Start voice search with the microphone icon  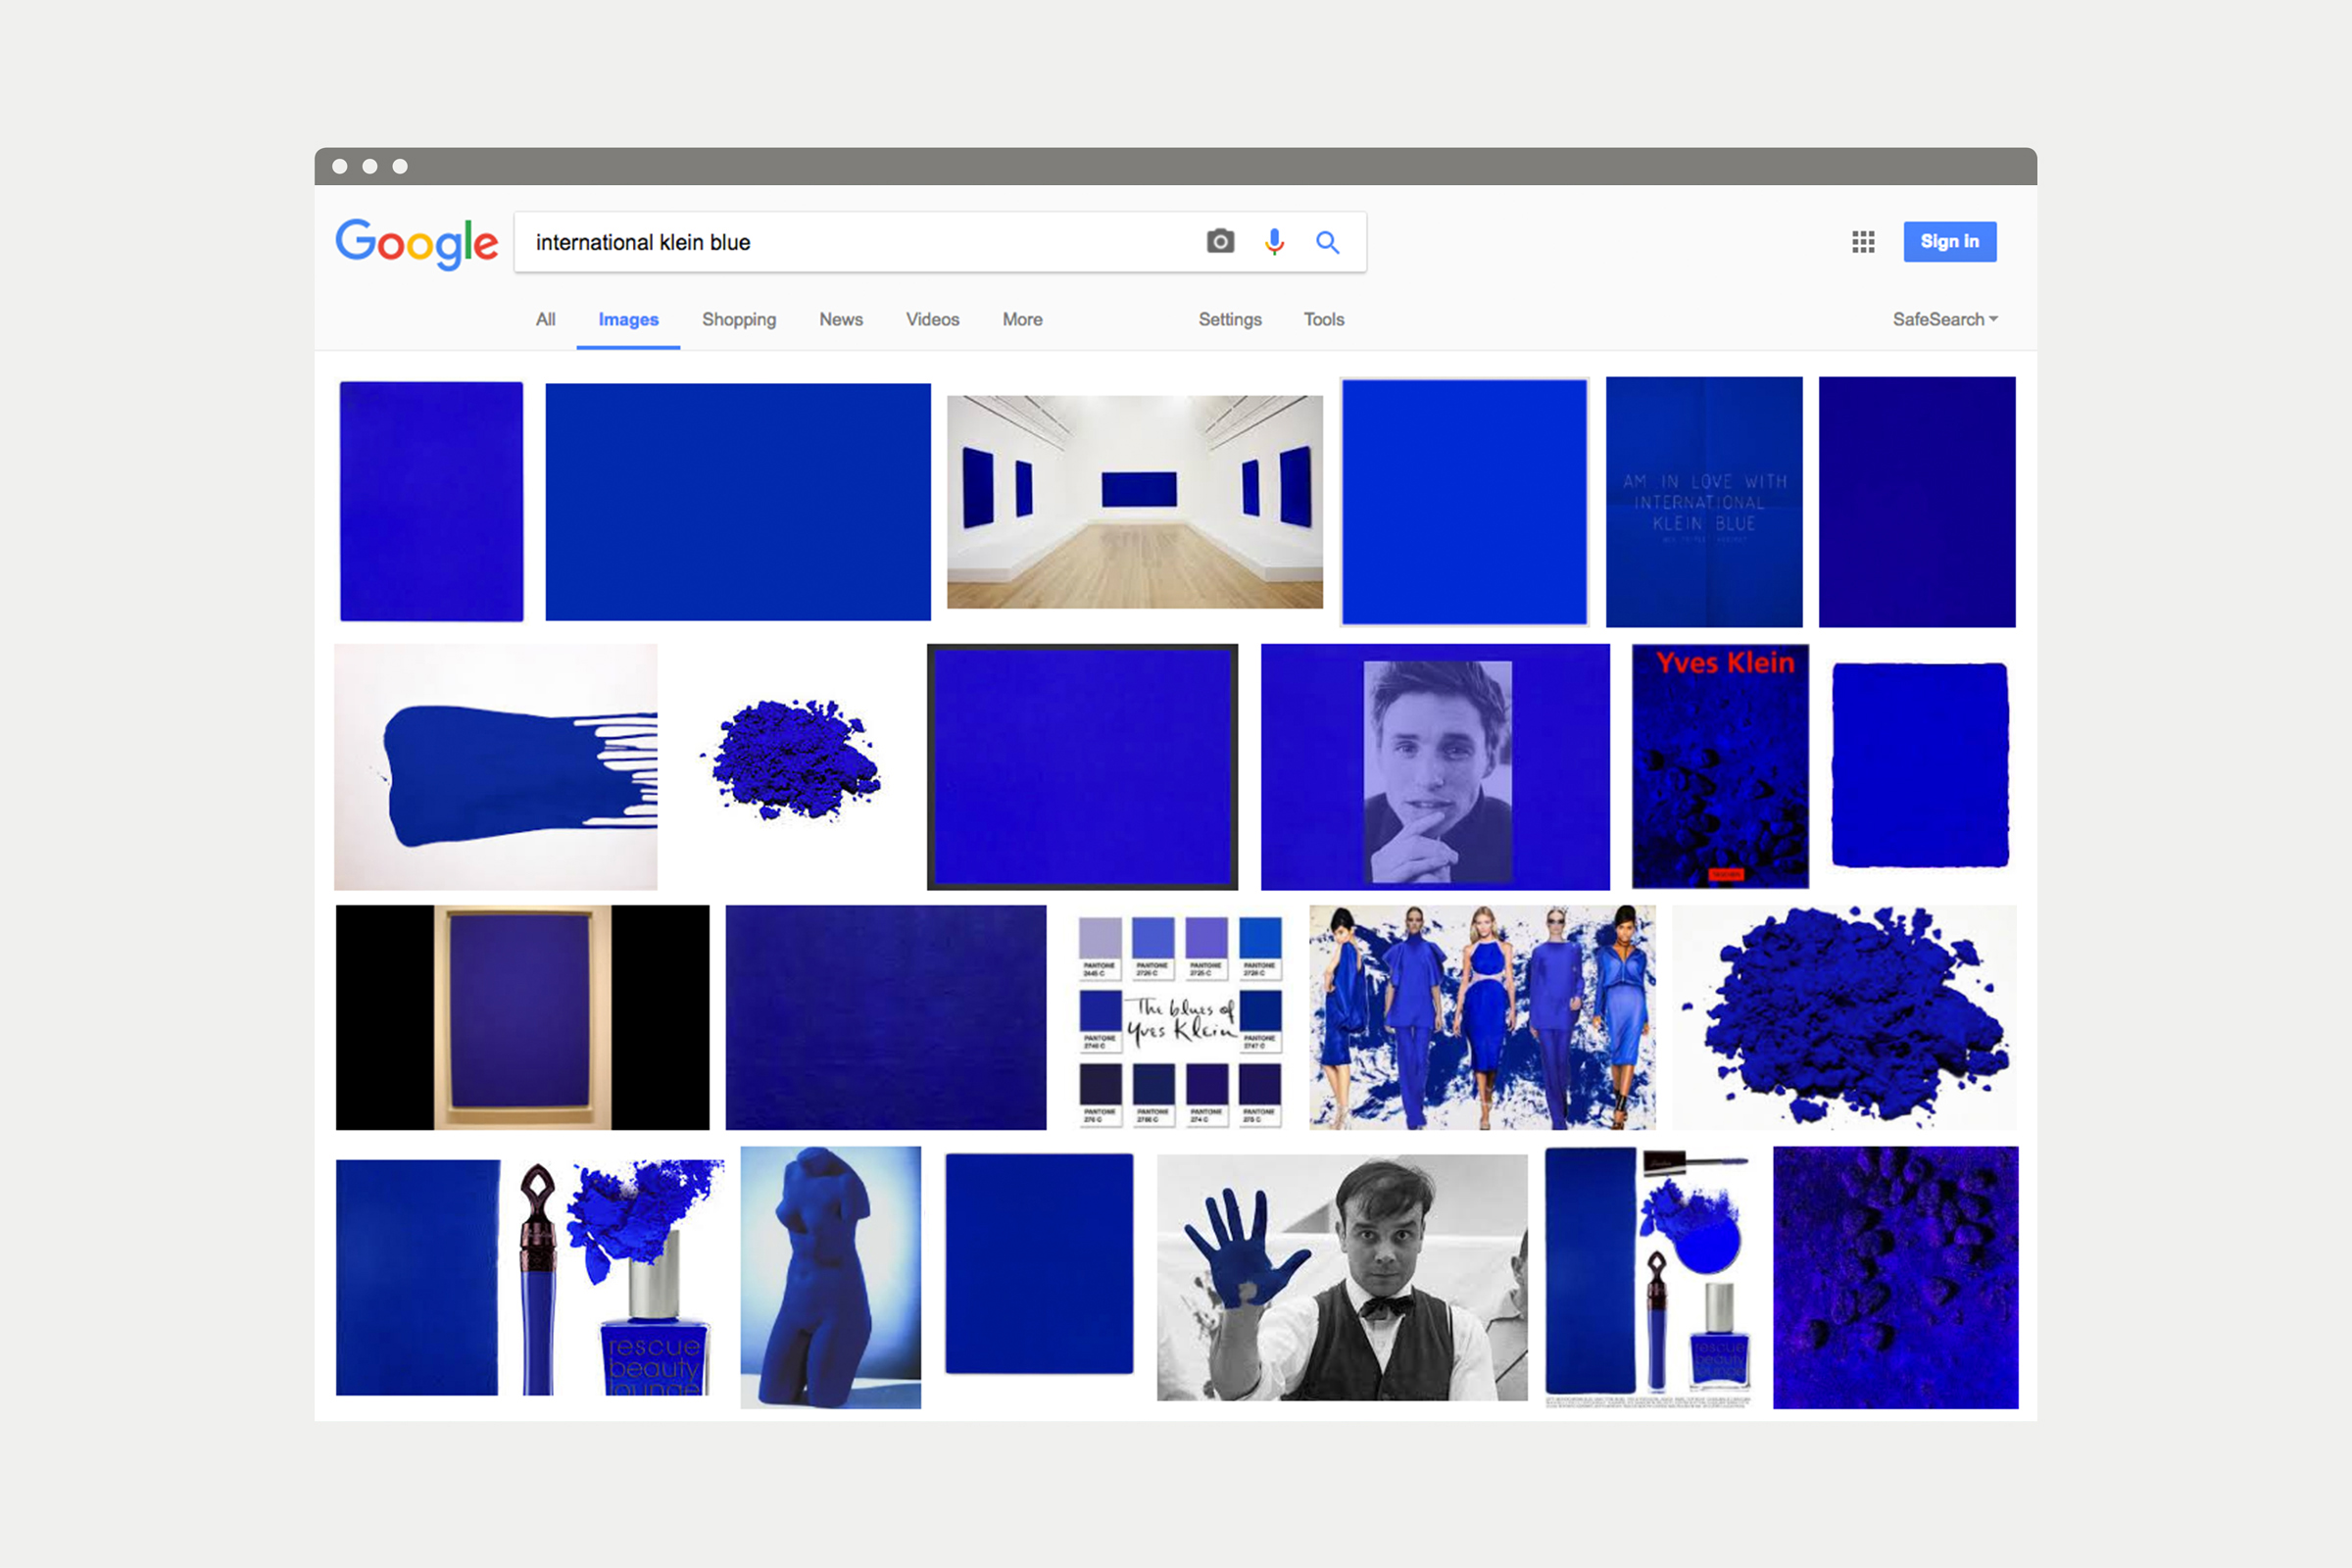coord(1274,242)
